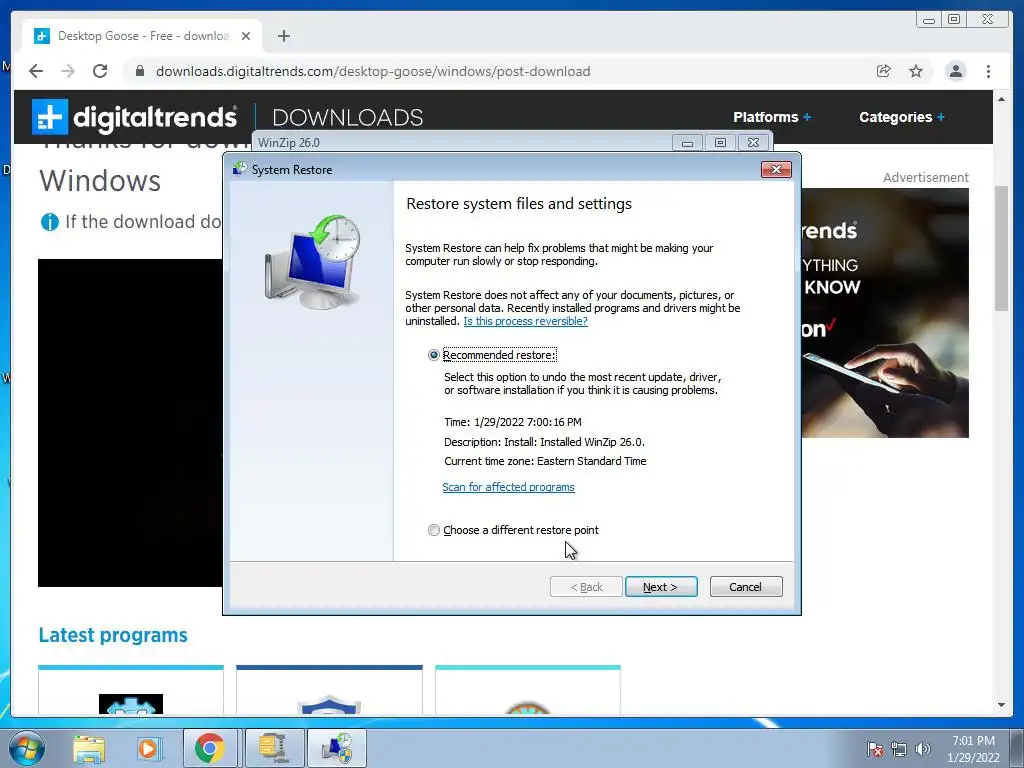Open Windows Explorer from the taskbar
The image size is (1024, 768).
89,748
